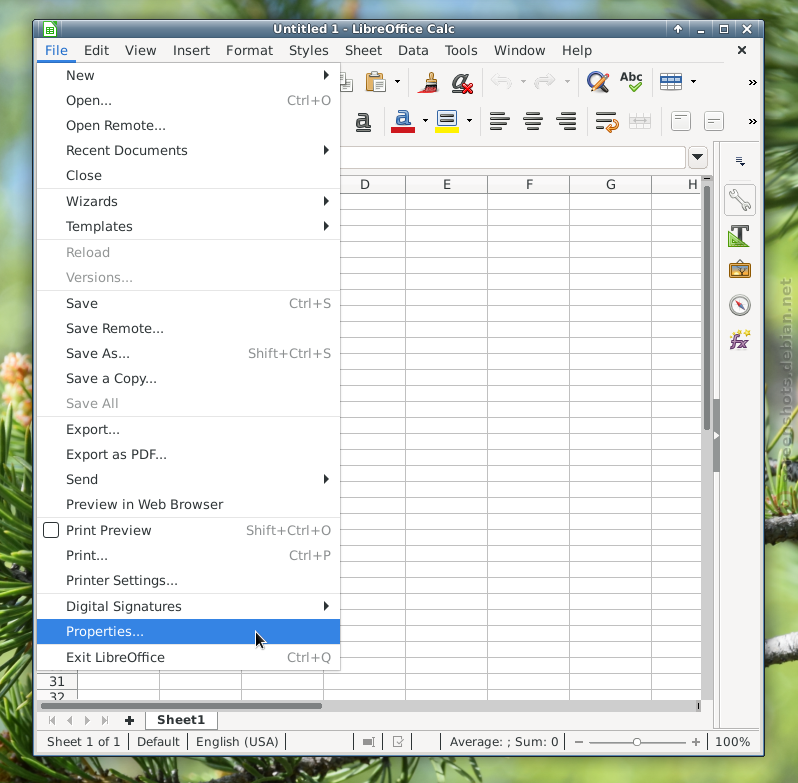Viewport: 798px width, 783px height.
Task: Open sidebar Properties wrench icon
Action: (739, 200)
